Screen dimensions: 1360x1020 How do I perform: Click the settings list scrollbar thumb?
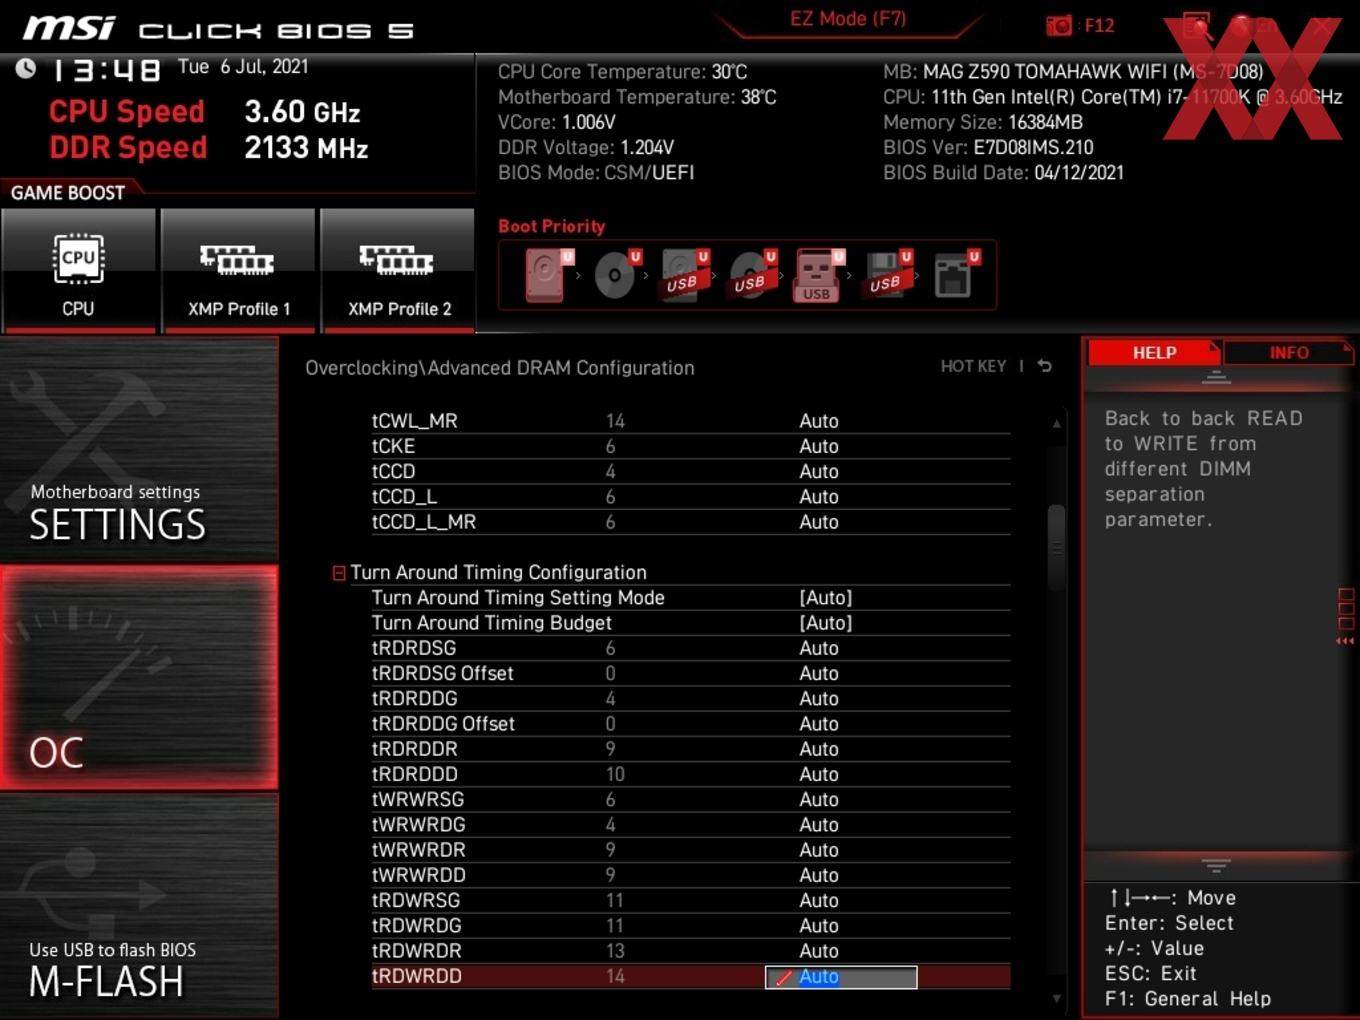coord(1056,548)
